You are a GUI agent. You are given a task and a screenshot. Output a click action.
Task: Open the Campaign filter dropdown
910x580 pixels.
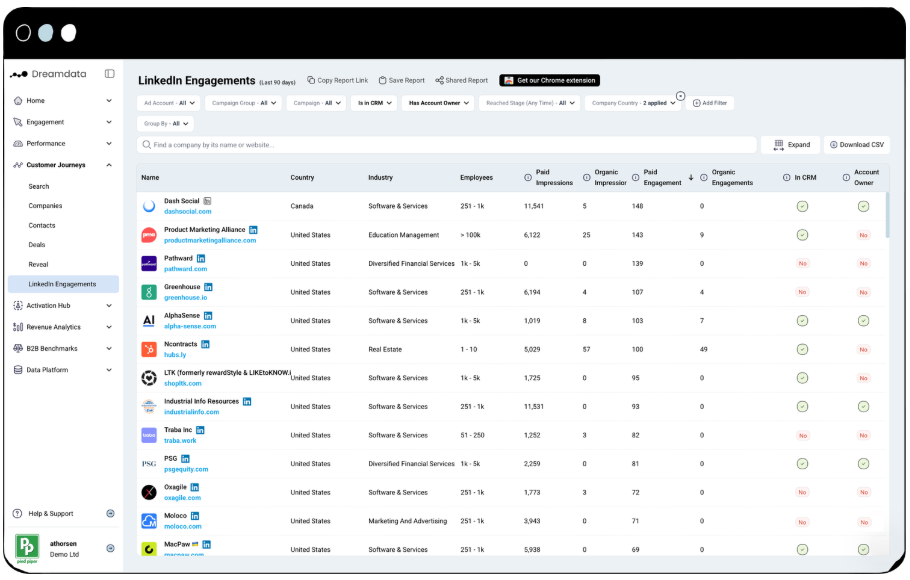[x=316, y=103]
